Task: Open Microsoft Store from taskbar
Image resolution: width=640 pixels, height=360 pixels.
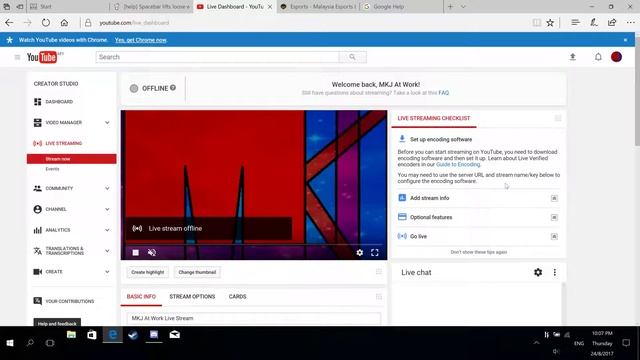Action: (92, 335)
